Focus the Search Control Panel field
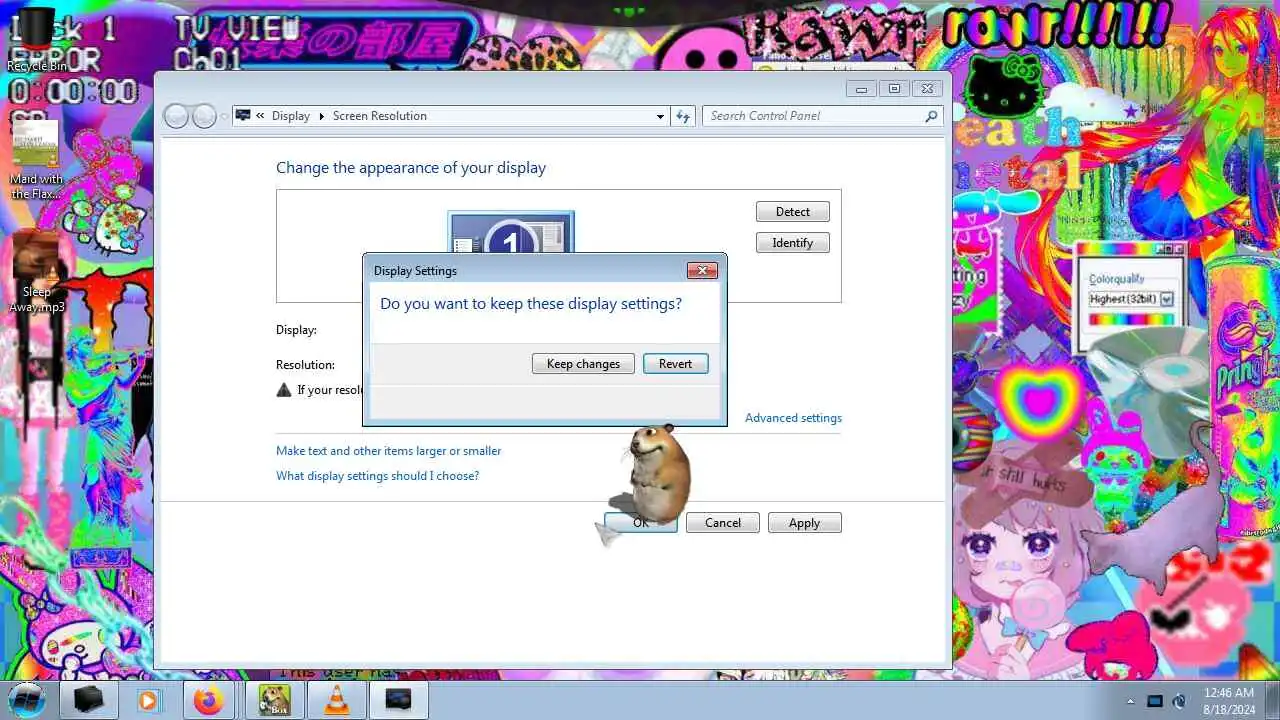 point(822,116)
